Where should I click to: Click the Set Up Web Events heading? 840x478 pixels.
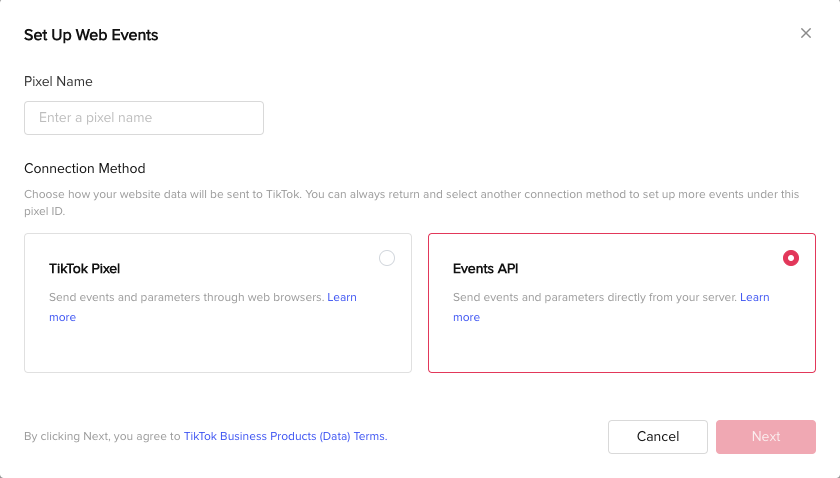pyautogui.click(x=91, y=35)
